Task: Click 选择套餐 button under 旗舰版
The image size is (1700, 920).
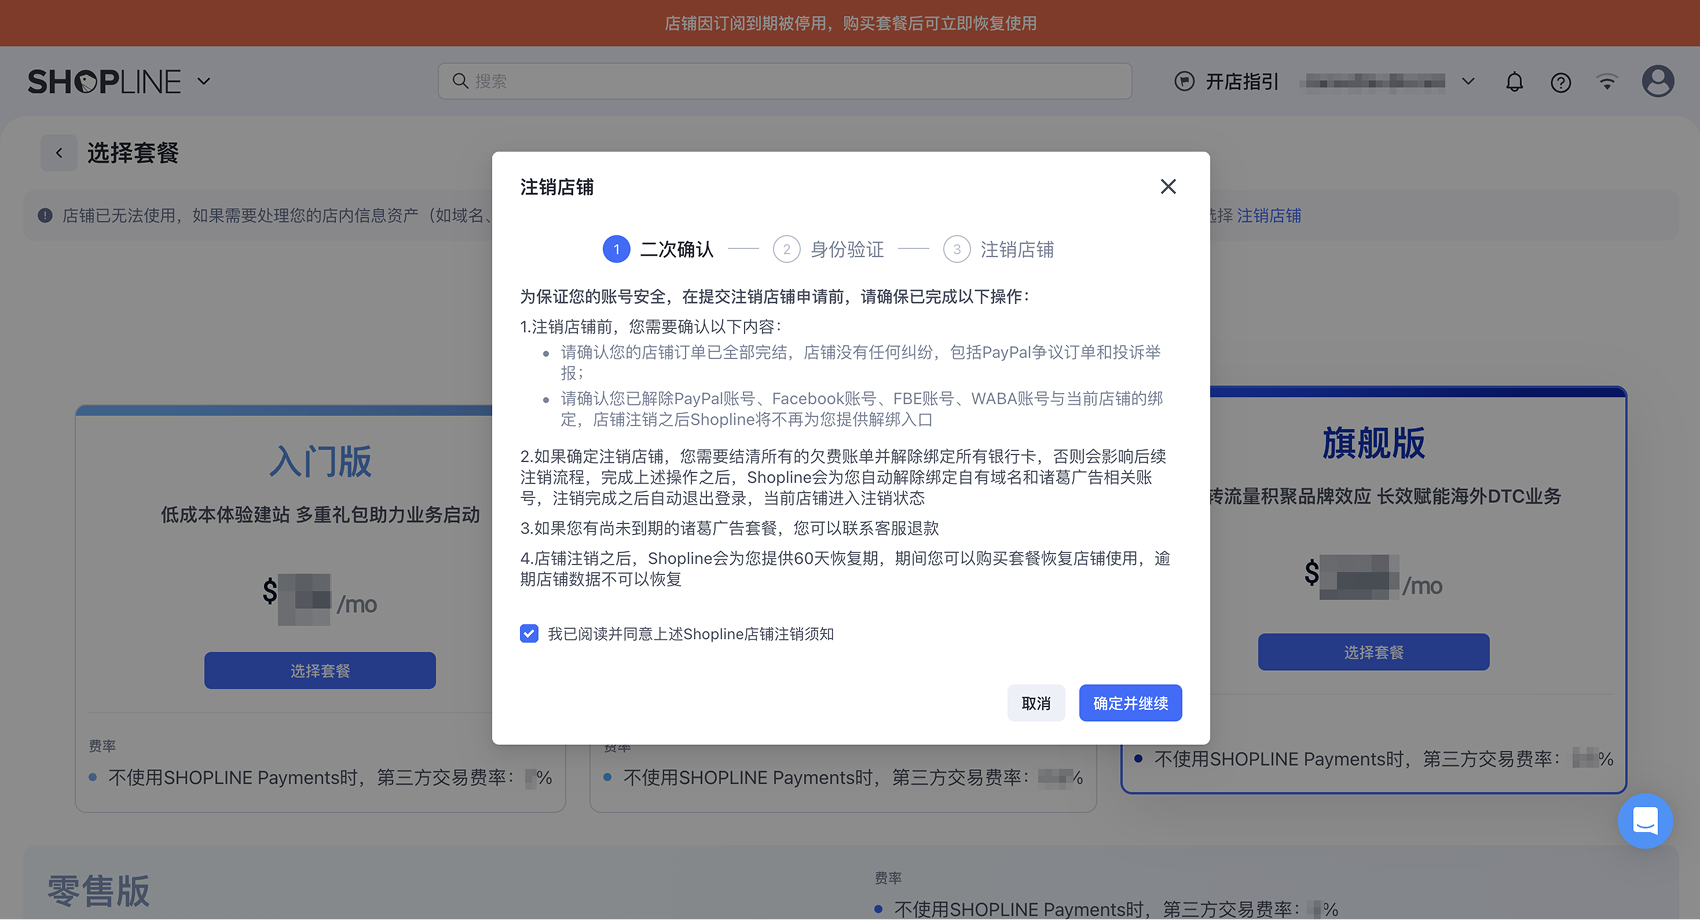Action: click(x=1374, y=652)
